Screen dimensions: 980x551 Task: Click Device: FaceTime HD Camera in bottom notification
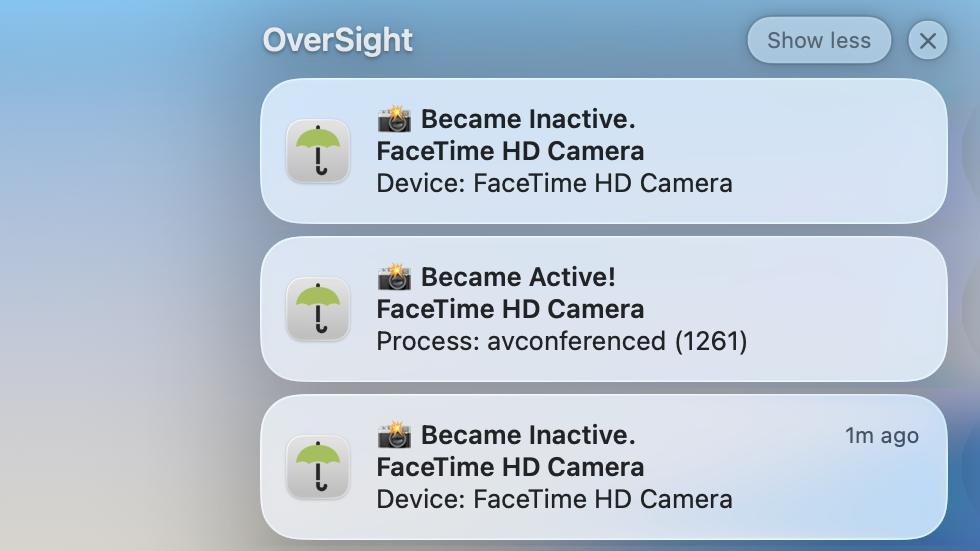[554, 498]
